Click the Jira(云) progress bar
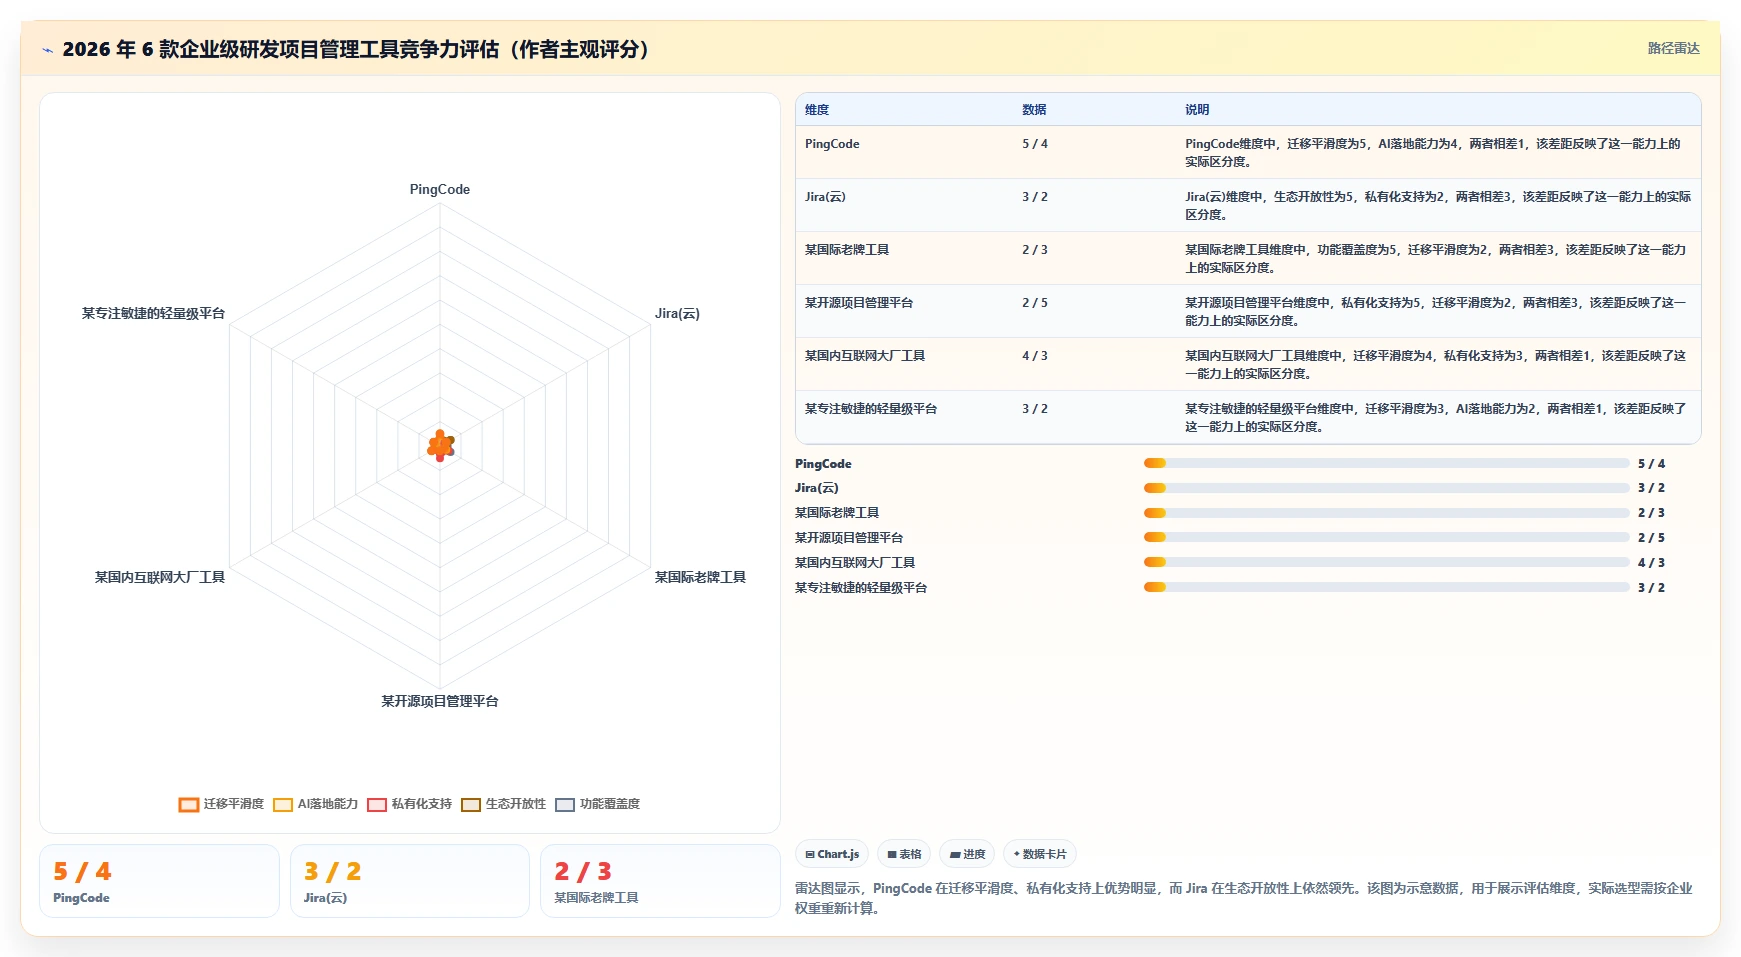This screenshot has width=1741, height=957. 1387,488
